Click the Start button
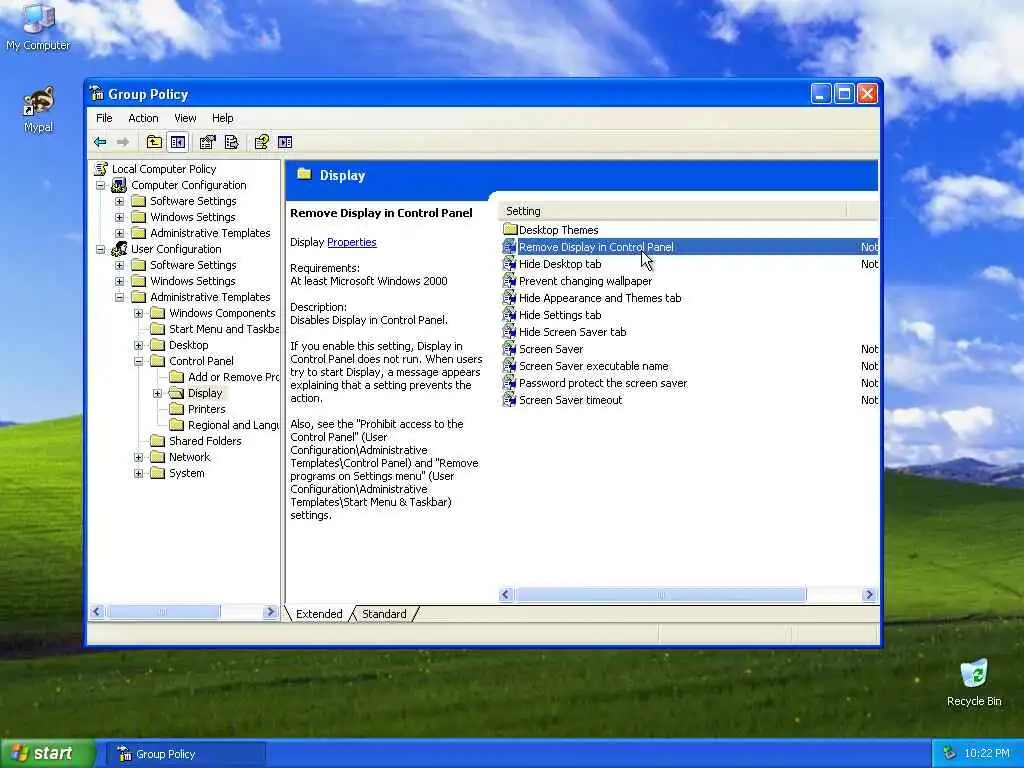 tap(48, 754)
